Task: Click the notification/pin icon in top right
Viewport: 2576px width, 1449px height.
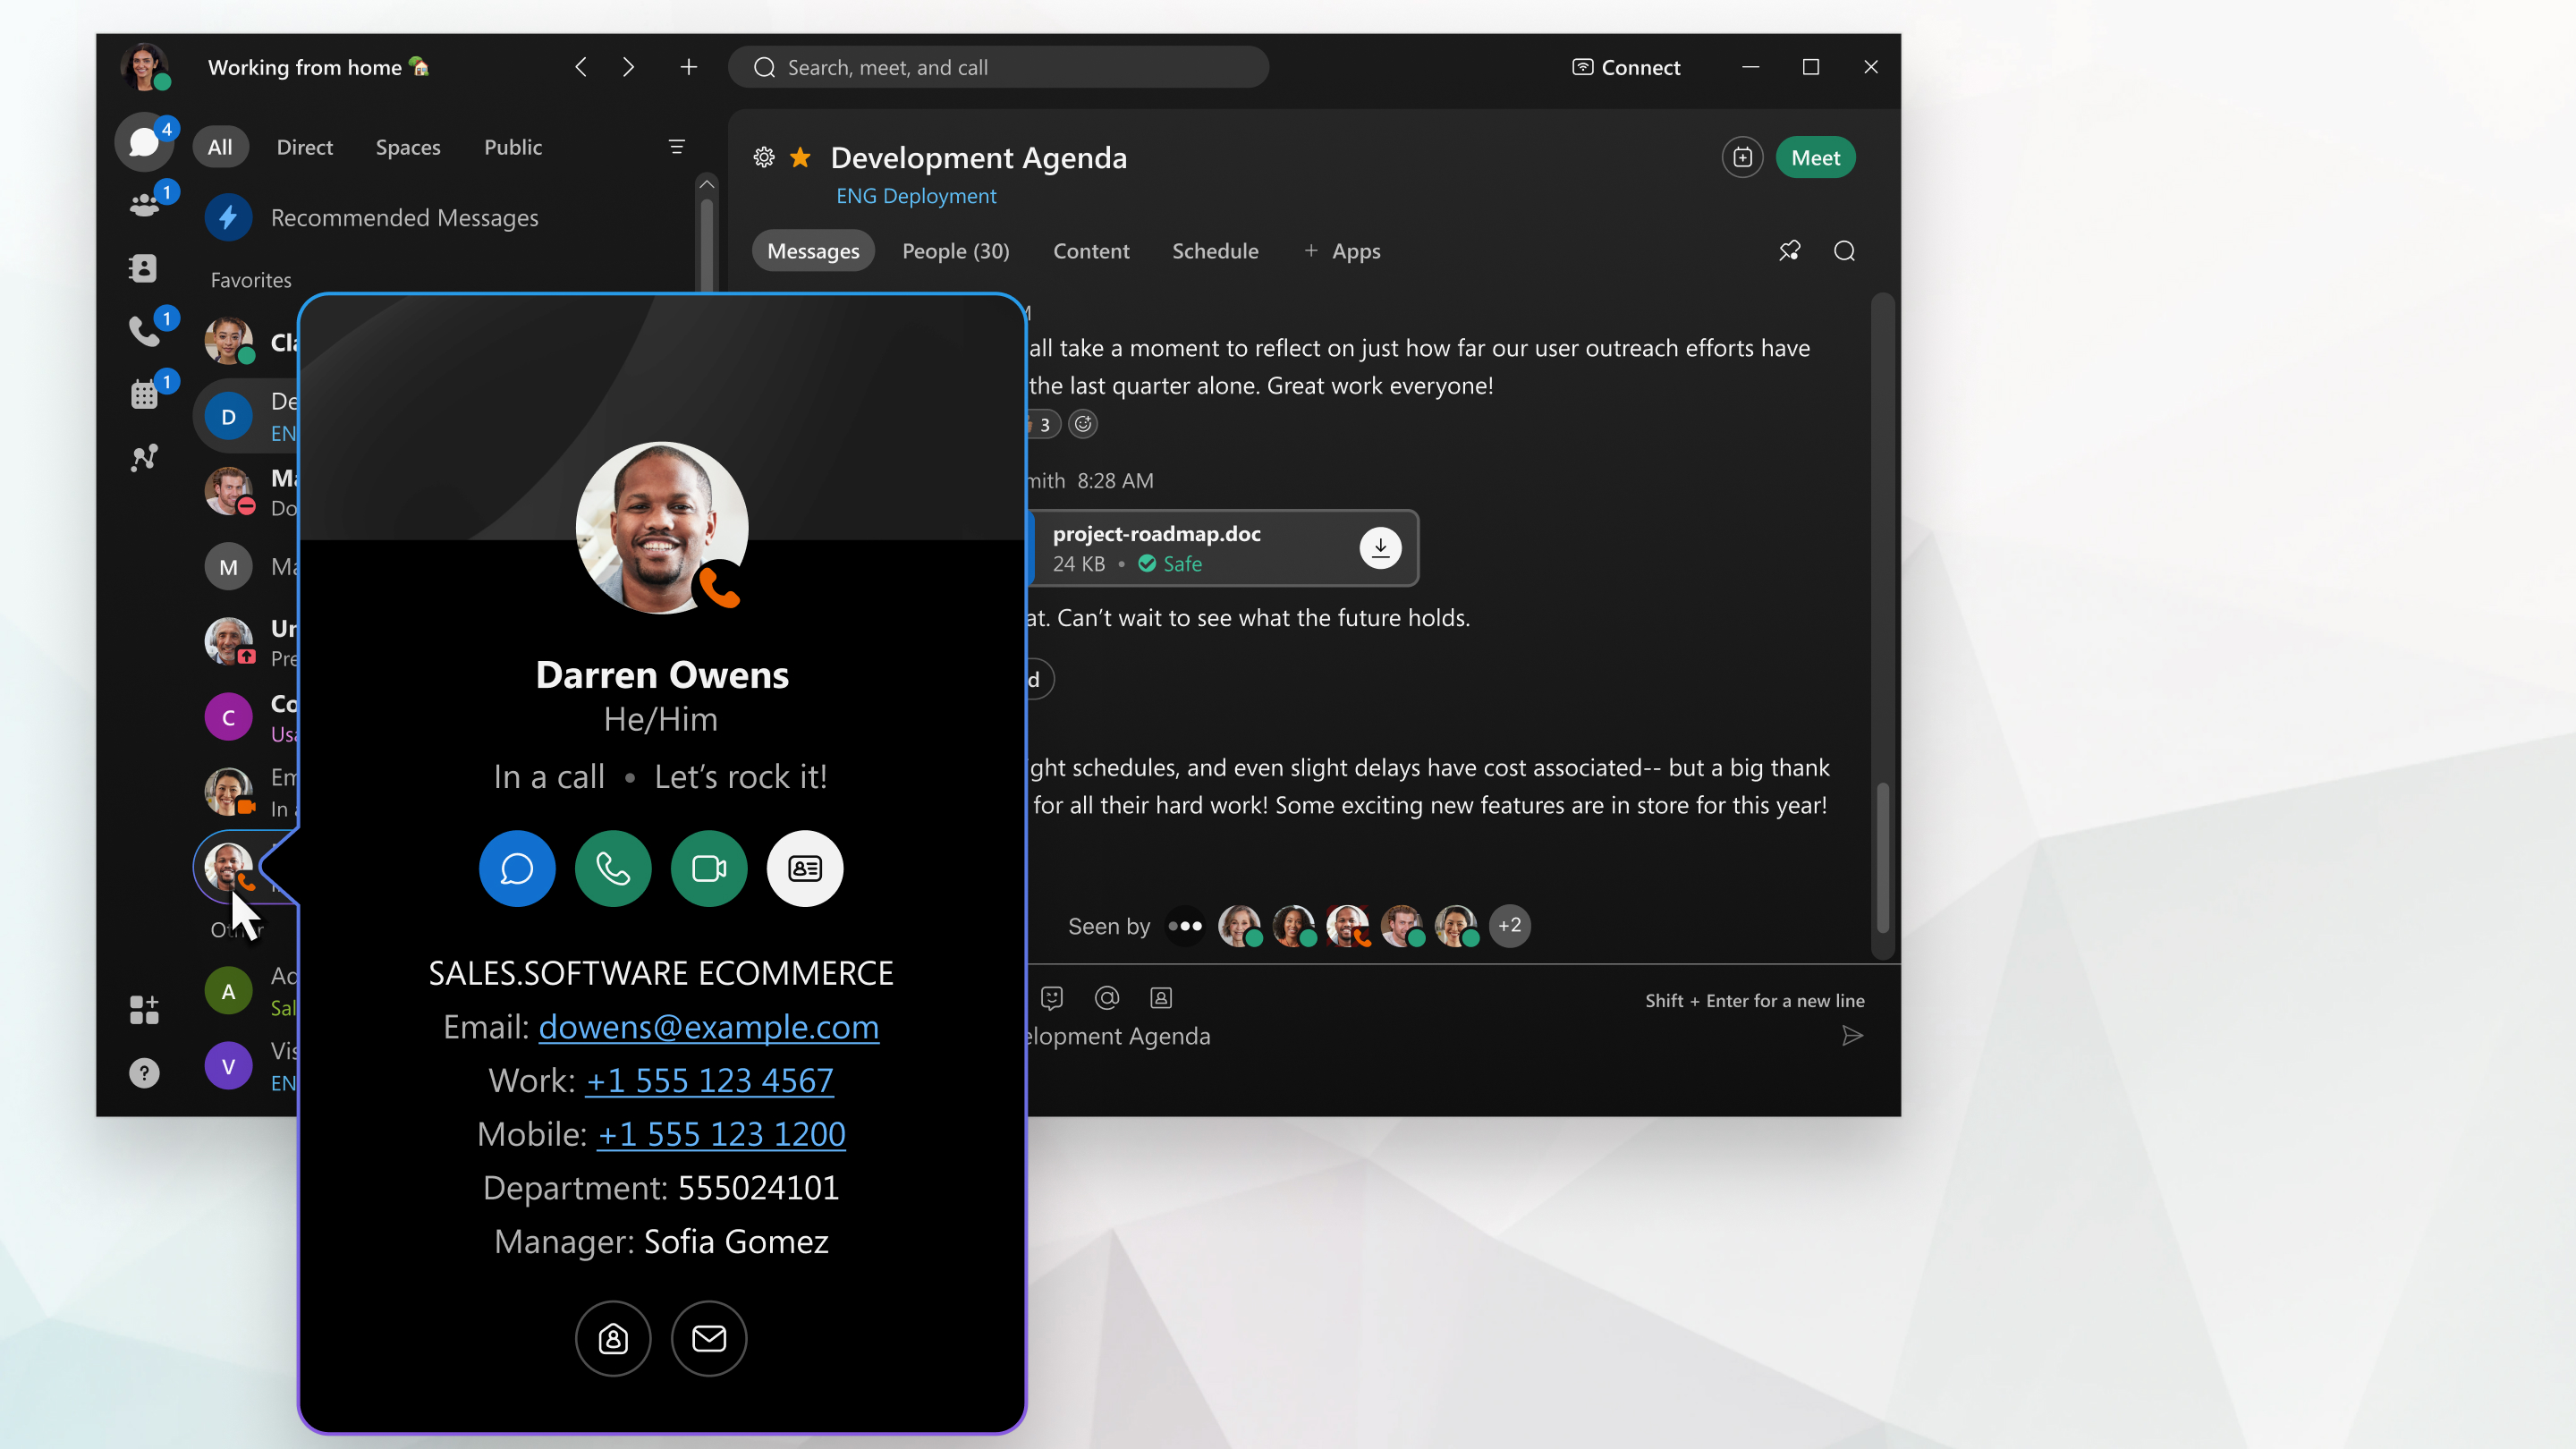Action: point(1791,250)
